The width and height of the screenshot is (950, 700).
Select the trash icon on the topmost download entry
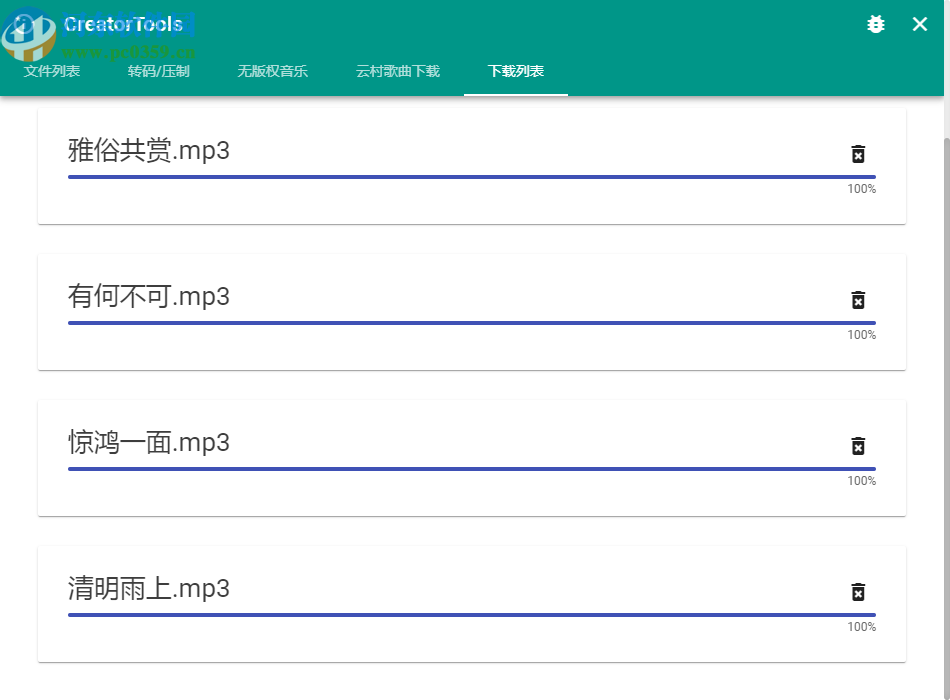click(859, 155)
